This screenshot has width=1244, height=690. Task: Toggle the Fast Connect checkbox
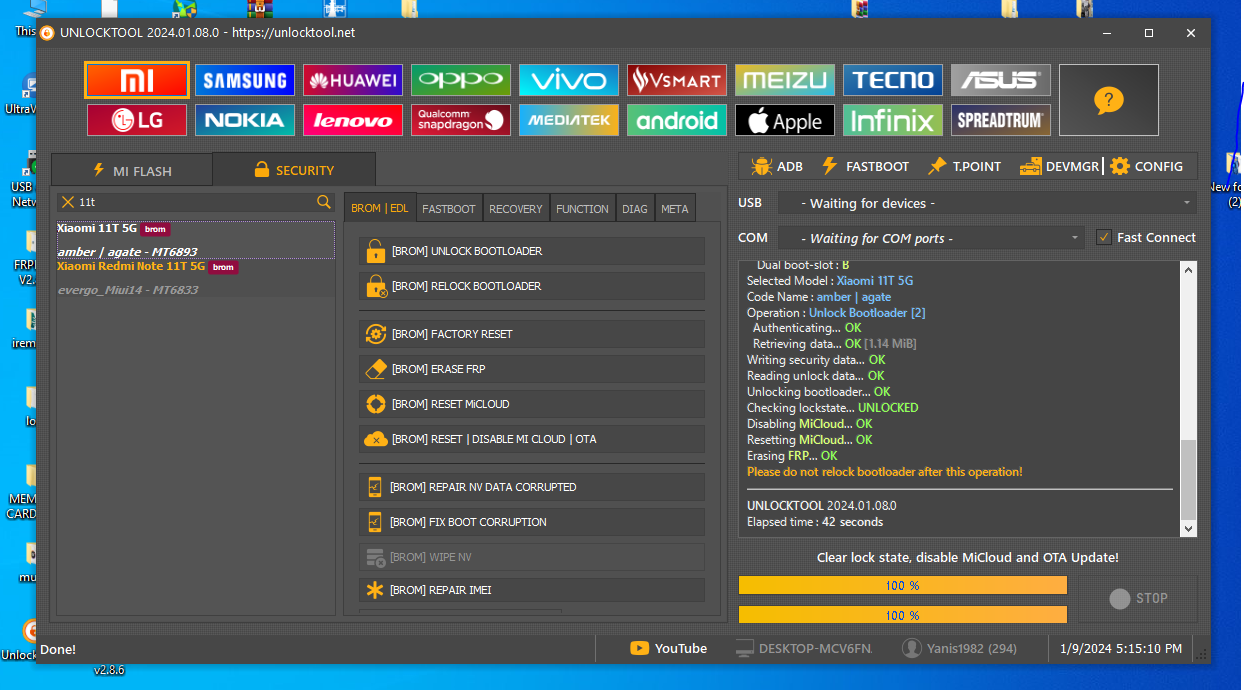point(1104,237)
